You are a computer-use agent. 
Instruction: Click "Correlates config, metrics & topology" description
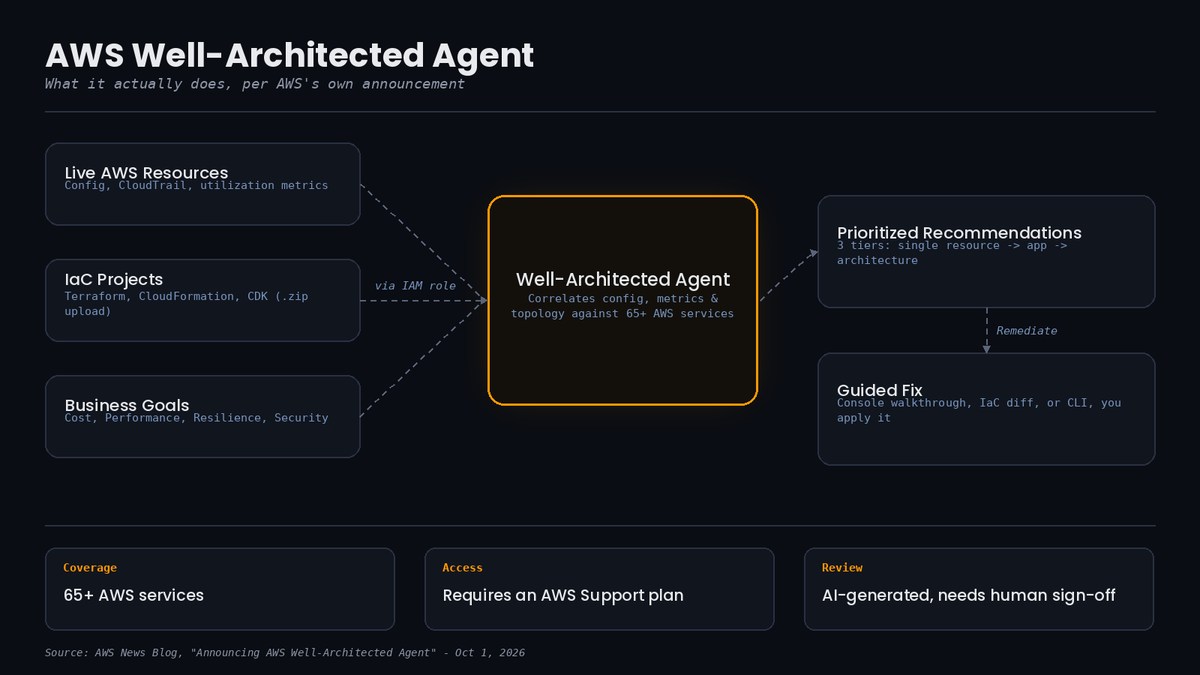click(623, 306)
